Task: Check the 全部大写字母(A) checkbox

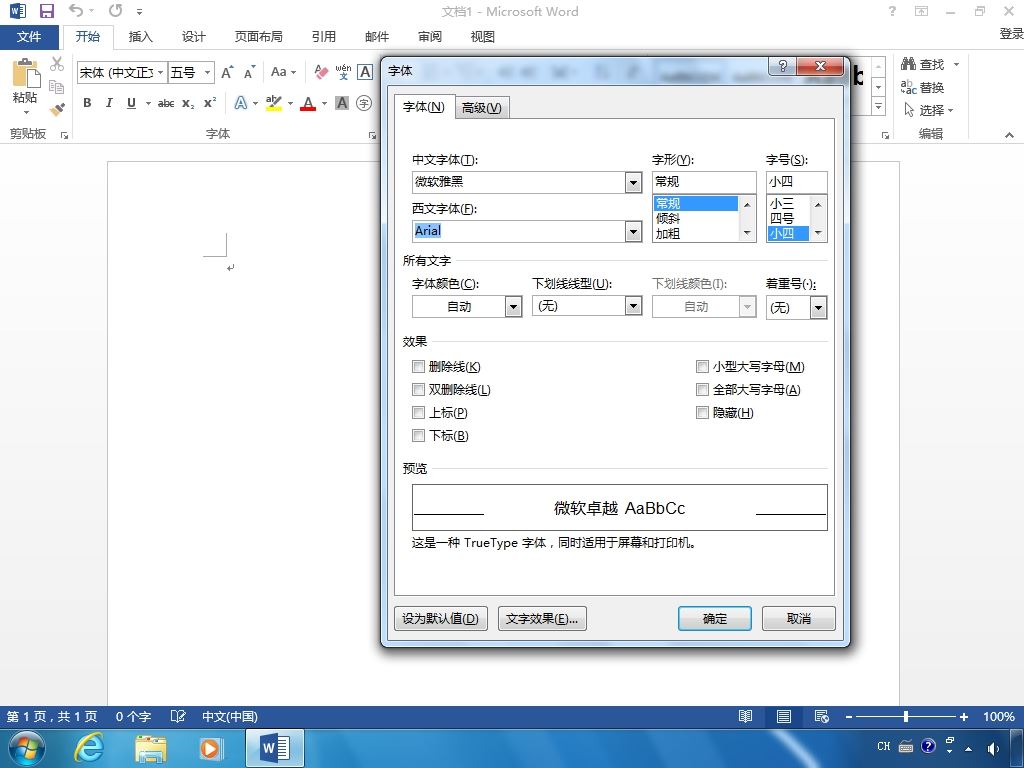Action: 702,389
